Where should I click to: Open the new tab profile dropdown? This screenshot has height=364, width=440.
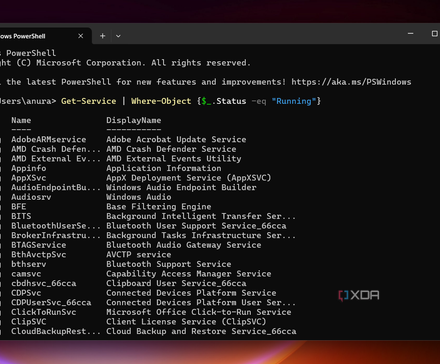[x=118, y=36]
